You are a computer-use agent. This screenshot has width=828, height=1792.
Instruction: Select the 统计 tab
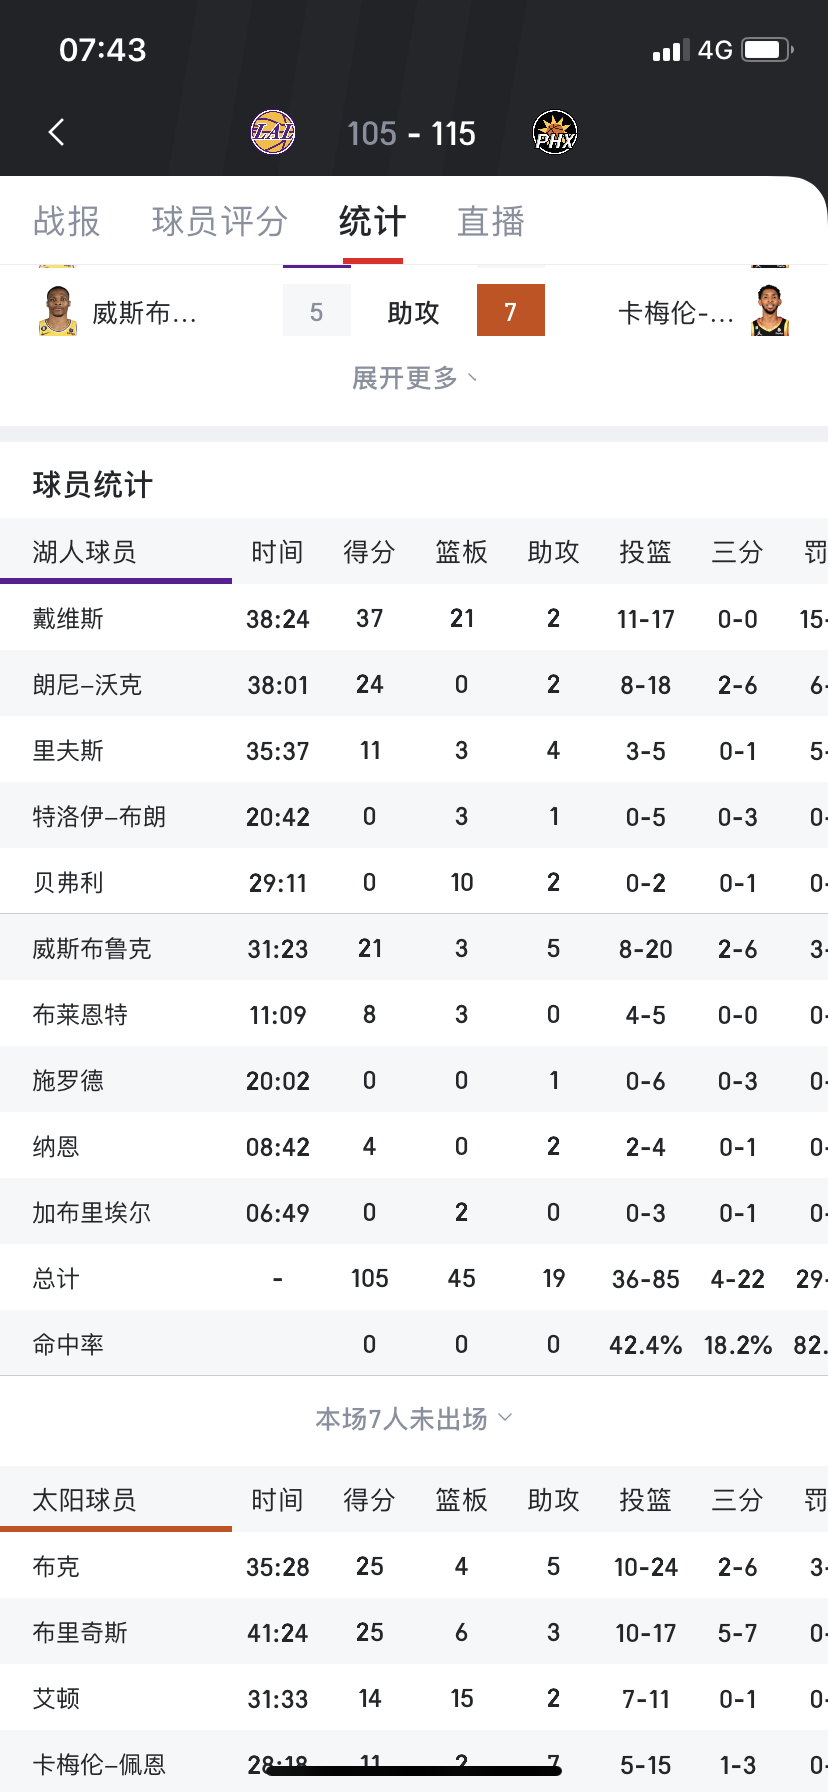373,221
